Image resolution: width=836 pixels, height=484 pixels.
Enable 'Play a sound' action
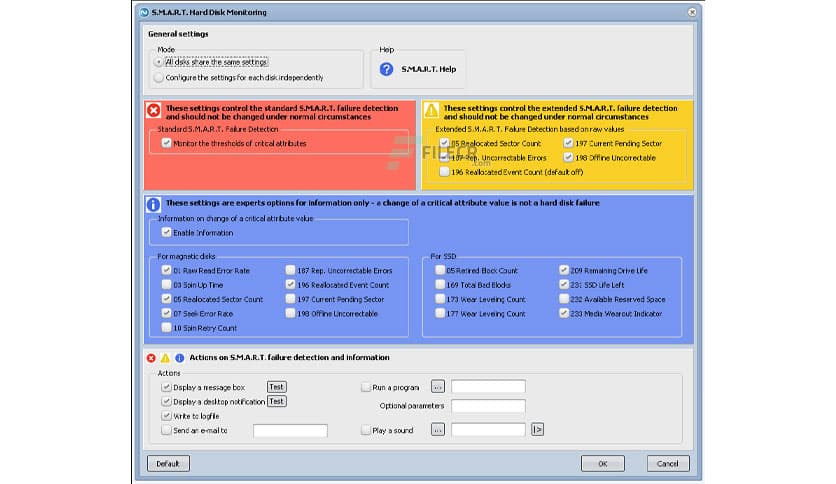[366, 430]
